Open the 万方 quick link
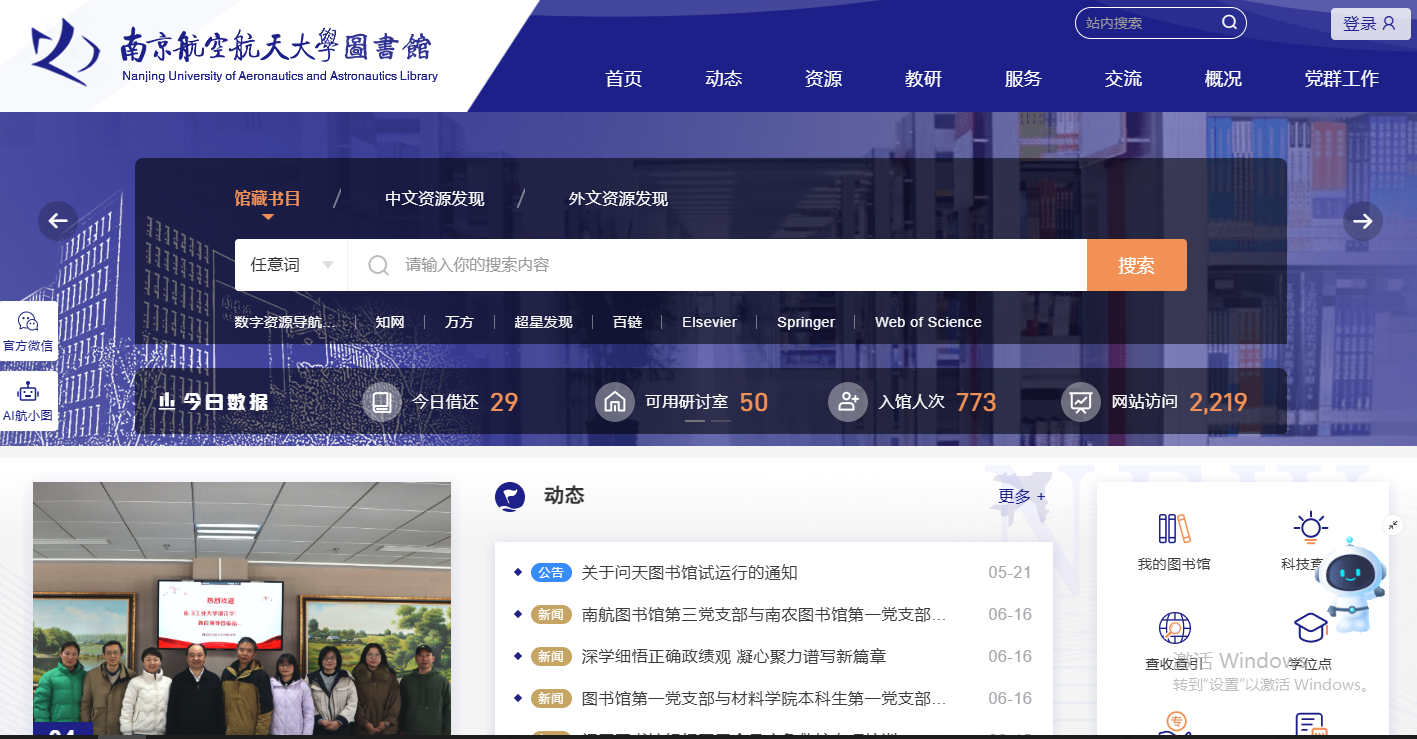The width and height of the screenshot is (1417, 739). click(x=459, y=322)
